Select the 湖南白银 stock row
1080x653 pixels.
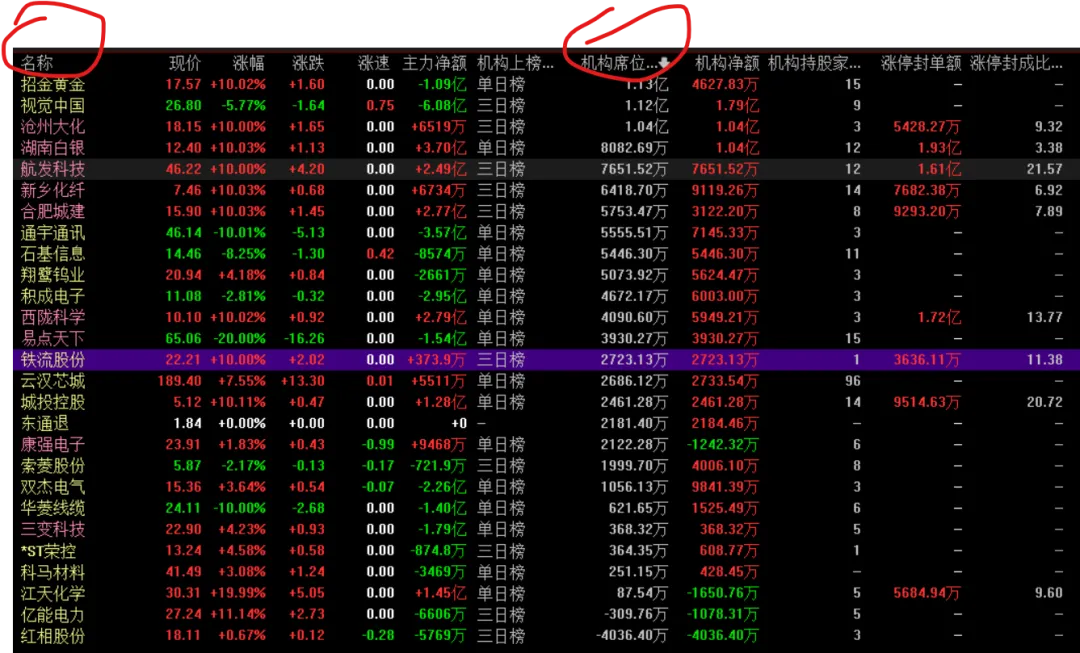point(546,148)
